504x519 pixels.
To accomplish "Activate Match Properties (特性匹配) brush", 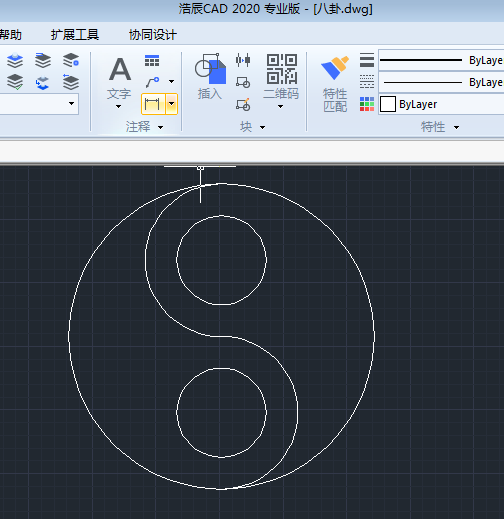I will click(x=335, y=68).
